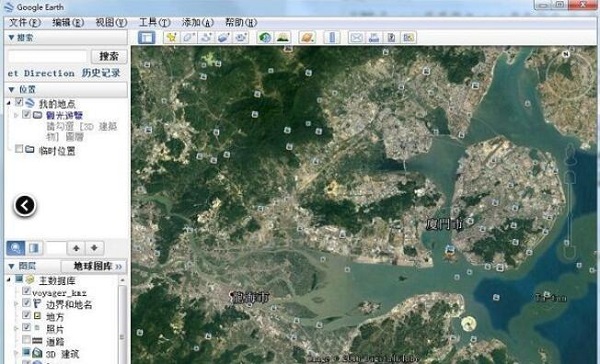
Task: Open the 视图(V) menu
Action: (111, 23)
